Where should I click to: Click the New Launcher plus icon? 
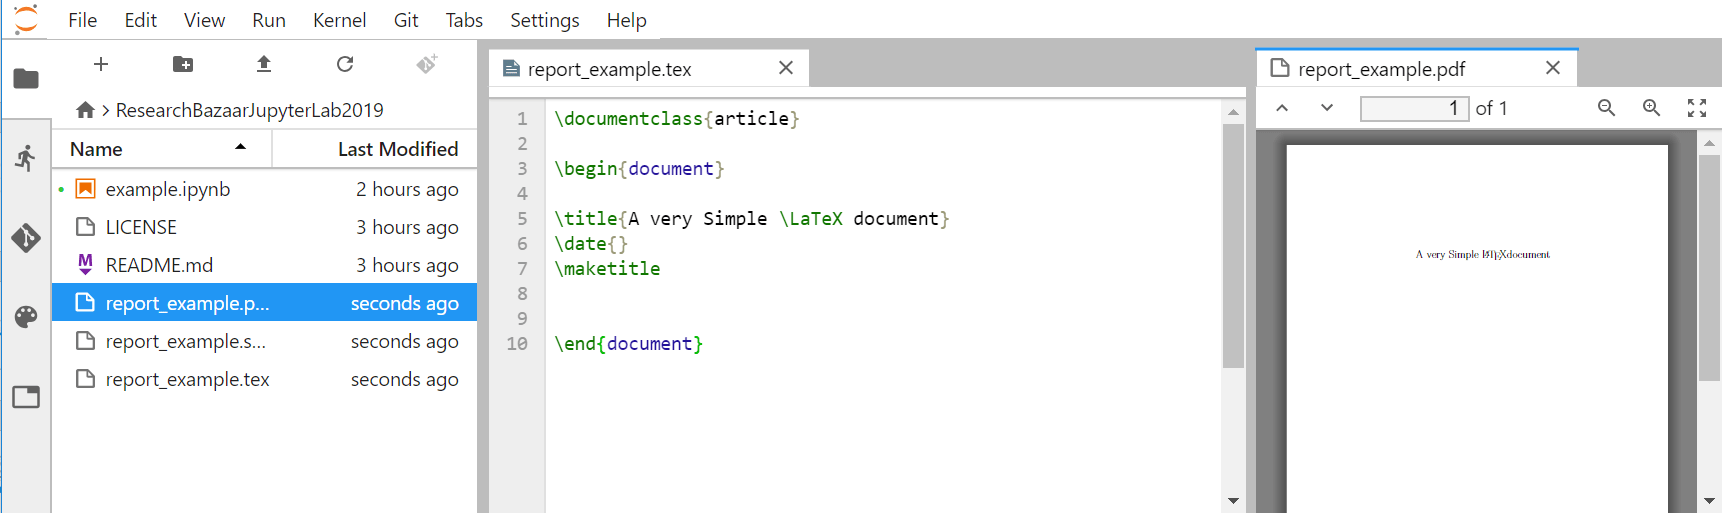tap(101, 64)
